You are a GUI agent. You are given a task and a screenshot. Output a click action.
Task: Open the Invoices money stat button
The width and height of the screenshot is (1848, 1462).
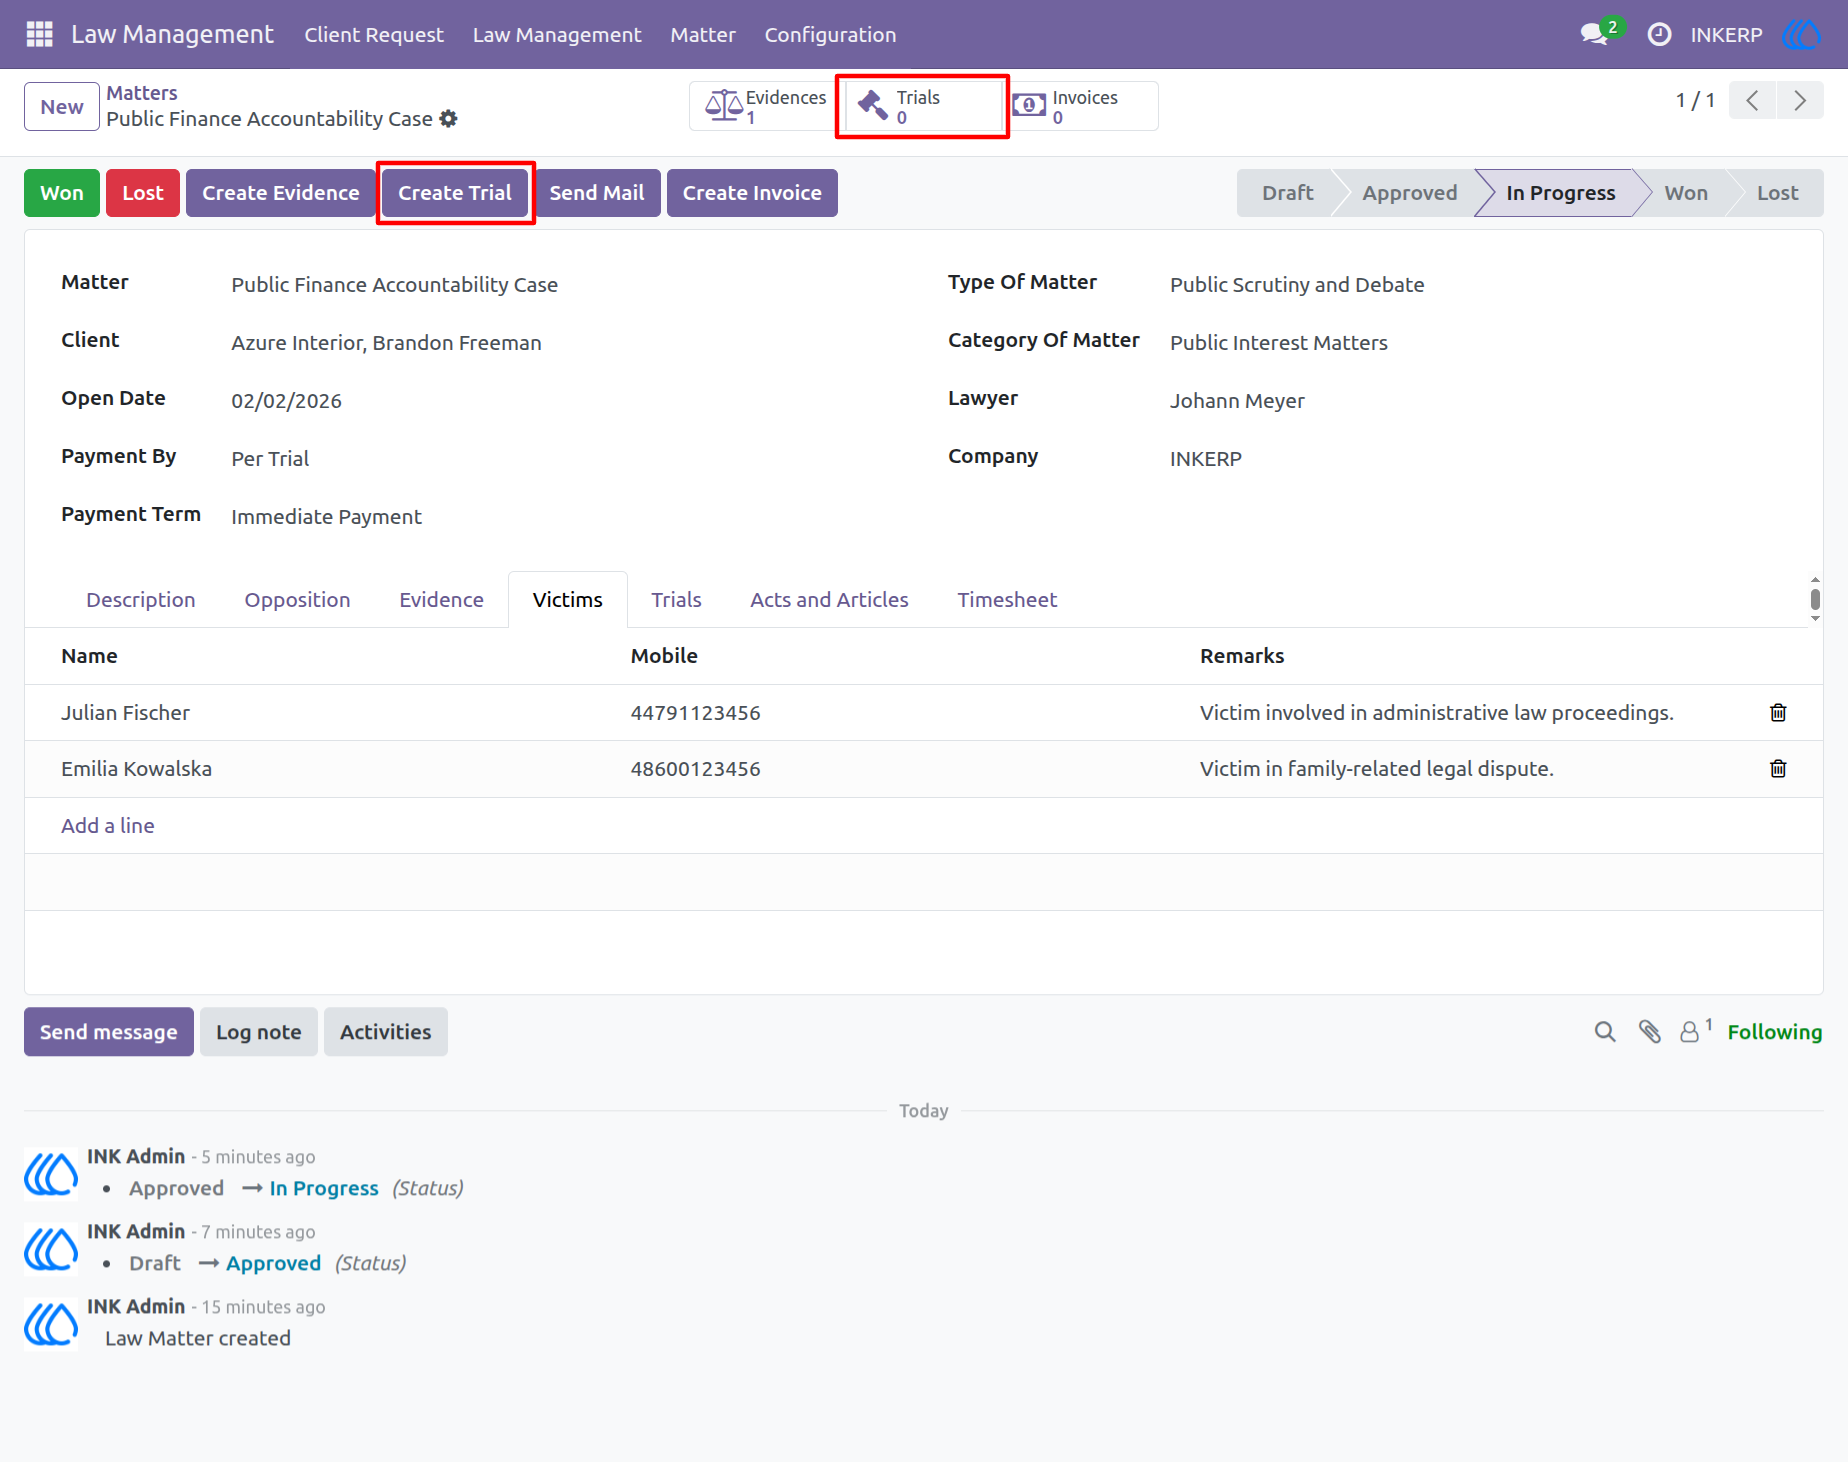tap(1083, 106)
